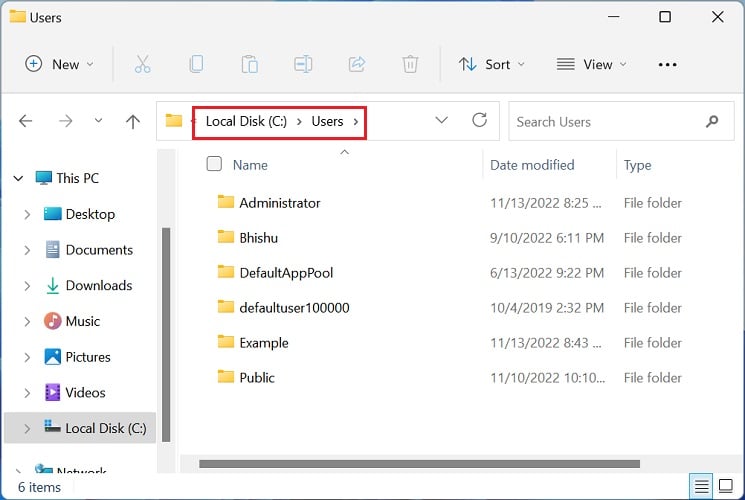The image size is (745, 500).
Task: Open recent locations dropdown chevron
Action: pos(98,120)
